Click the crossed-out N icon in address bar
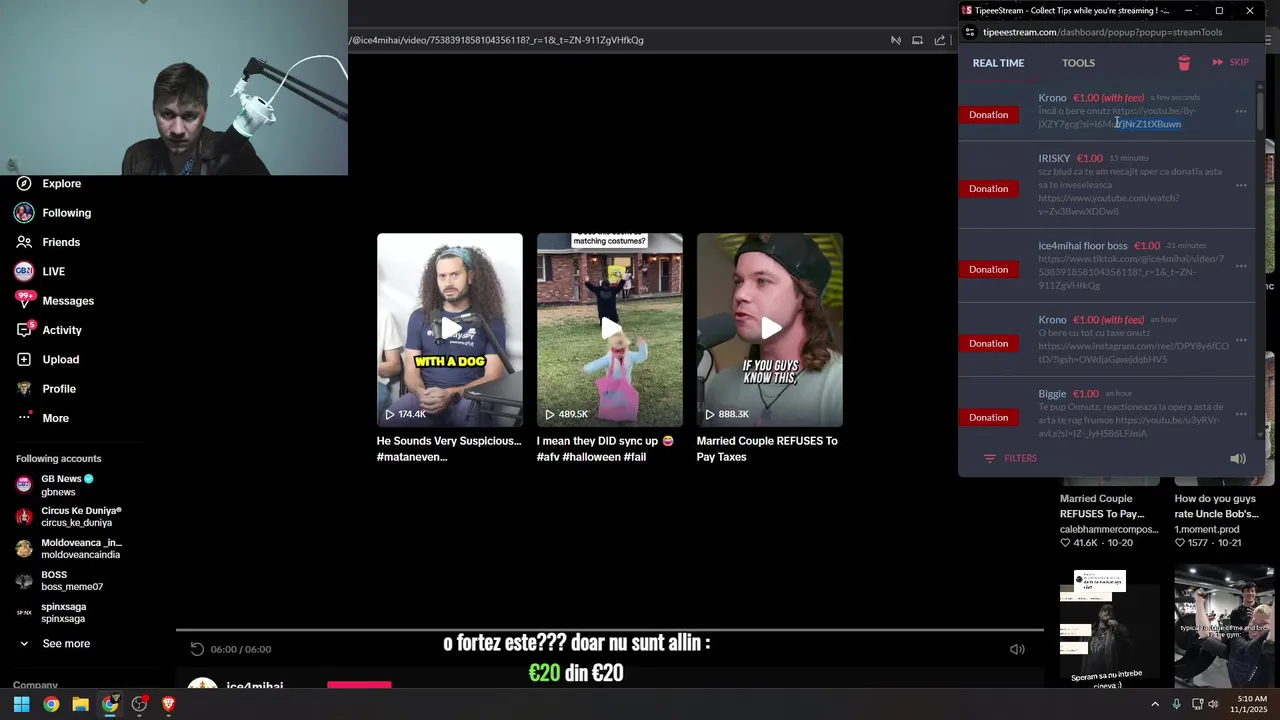 896,40
